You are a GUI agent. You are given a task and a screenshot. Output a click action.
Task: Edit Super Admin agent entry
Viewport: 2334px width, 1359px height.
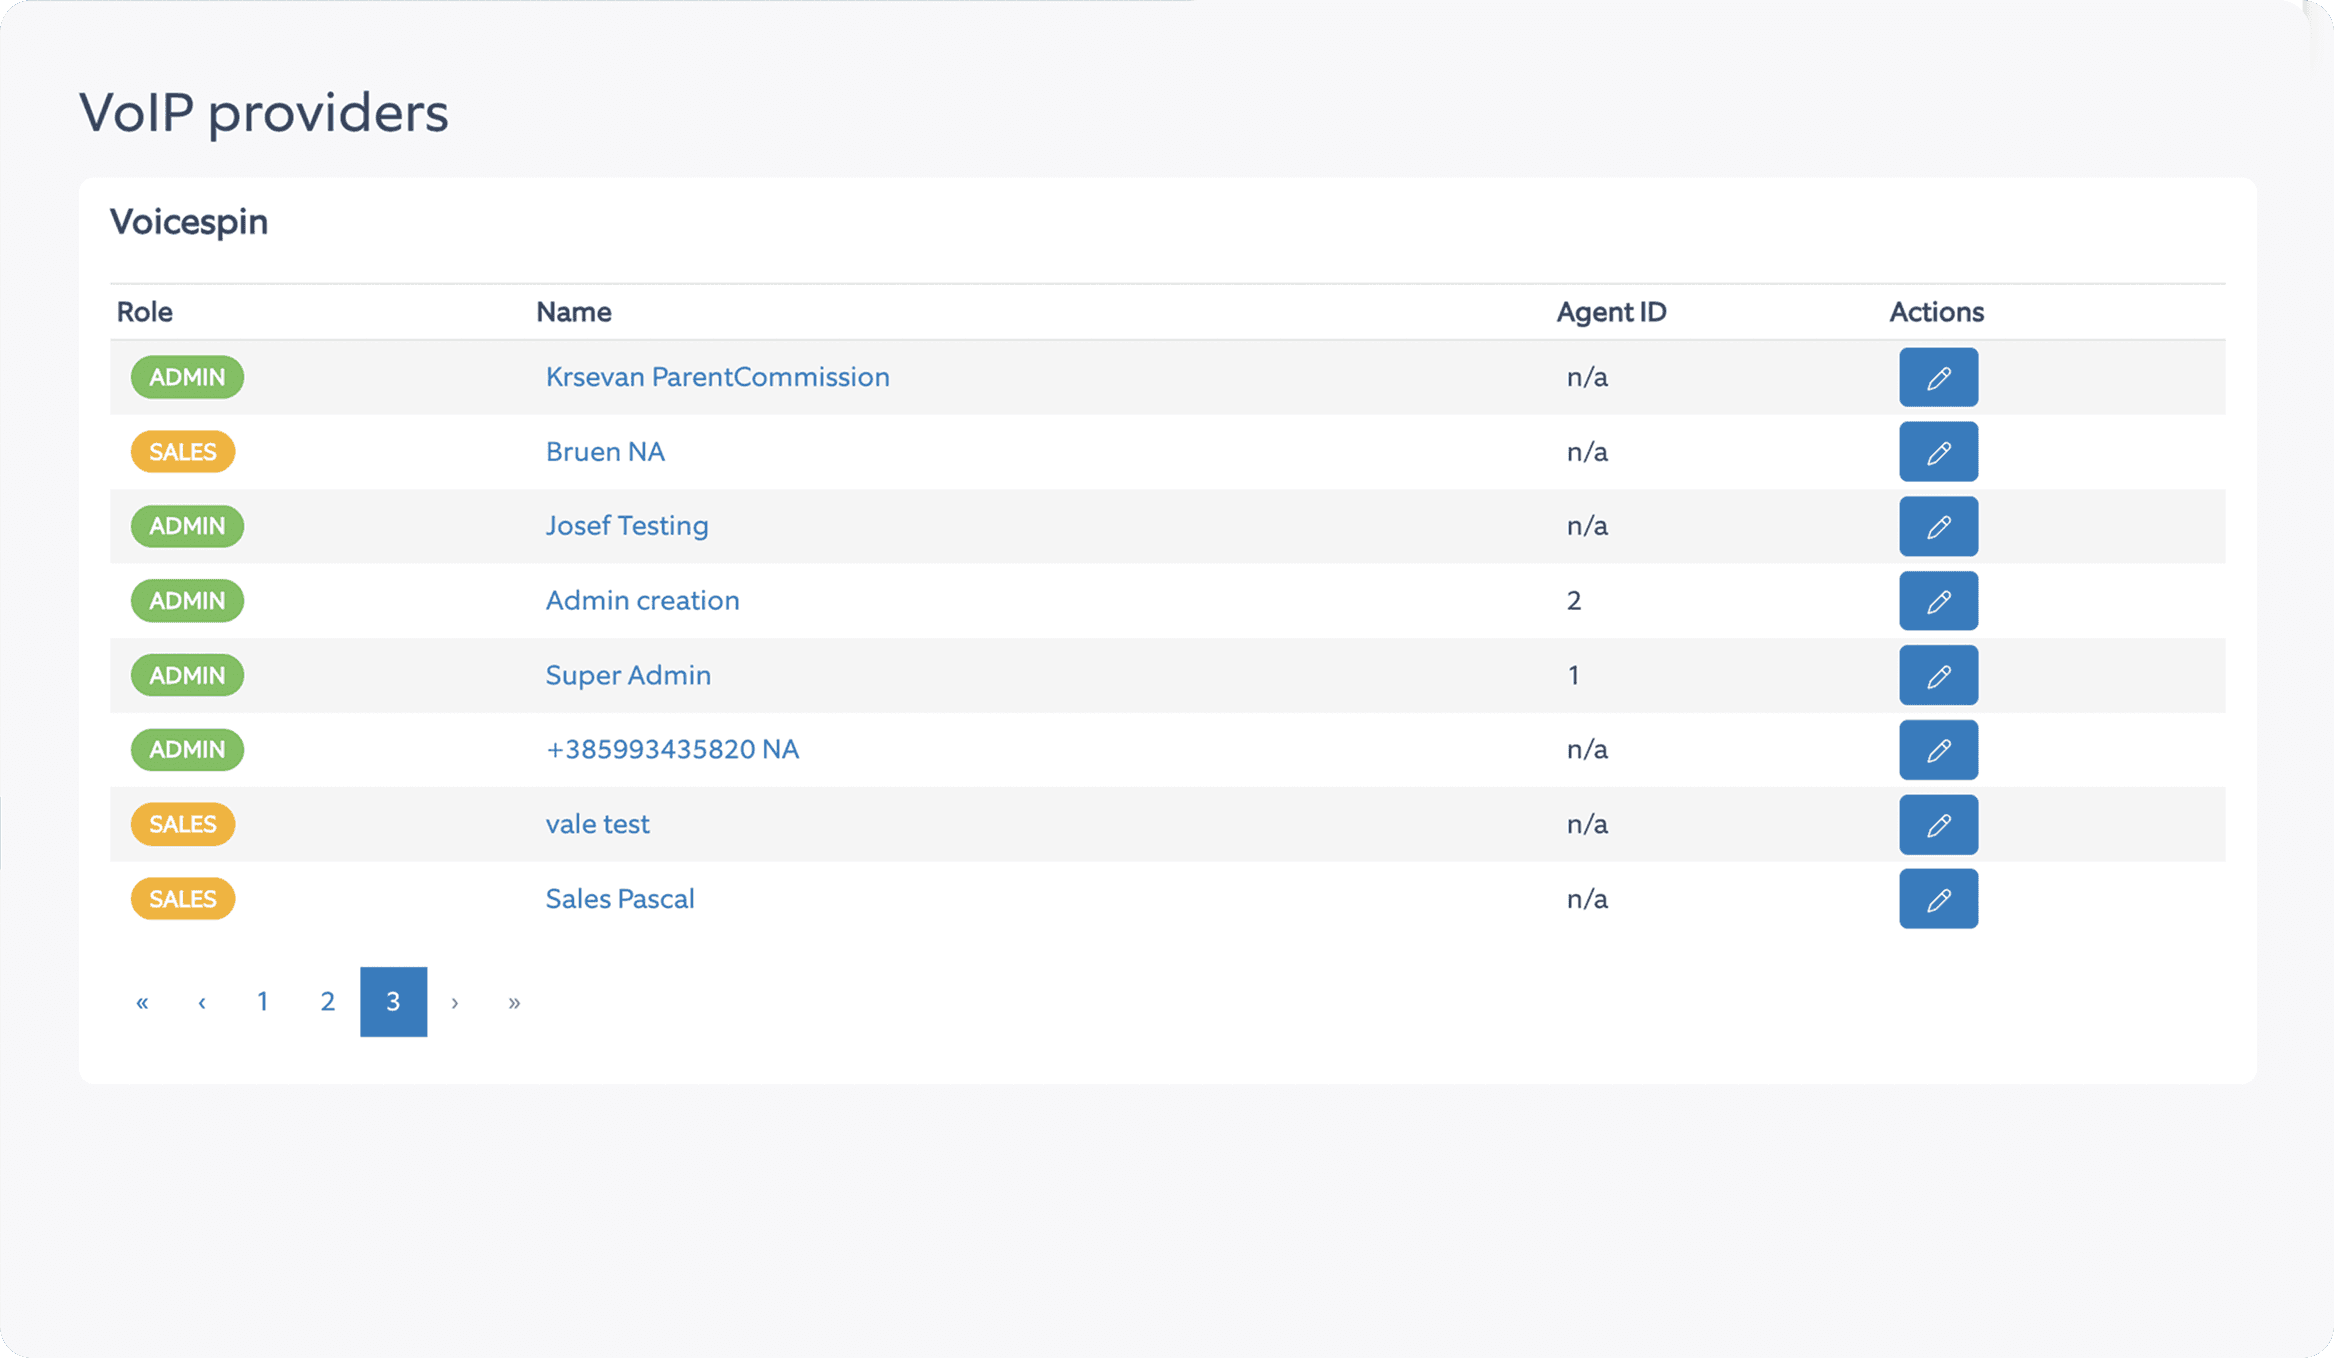(x=1937, y=675)
